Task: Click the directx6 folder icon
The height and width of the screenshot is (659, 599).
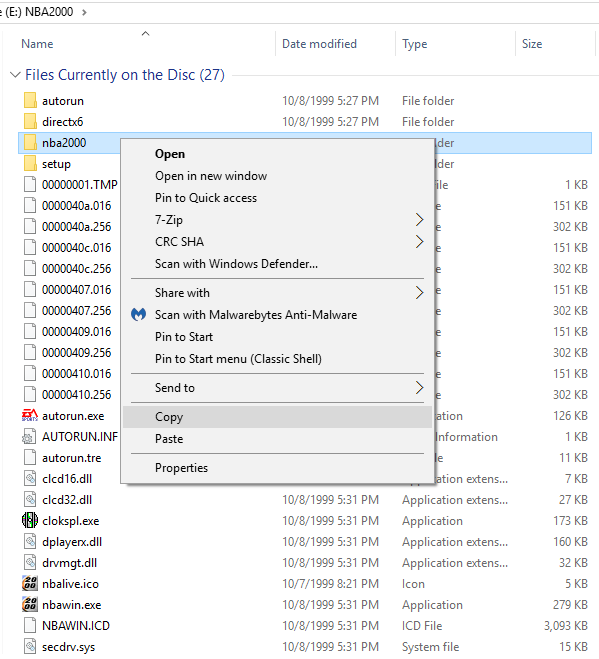Action: (x=30, y=122)
